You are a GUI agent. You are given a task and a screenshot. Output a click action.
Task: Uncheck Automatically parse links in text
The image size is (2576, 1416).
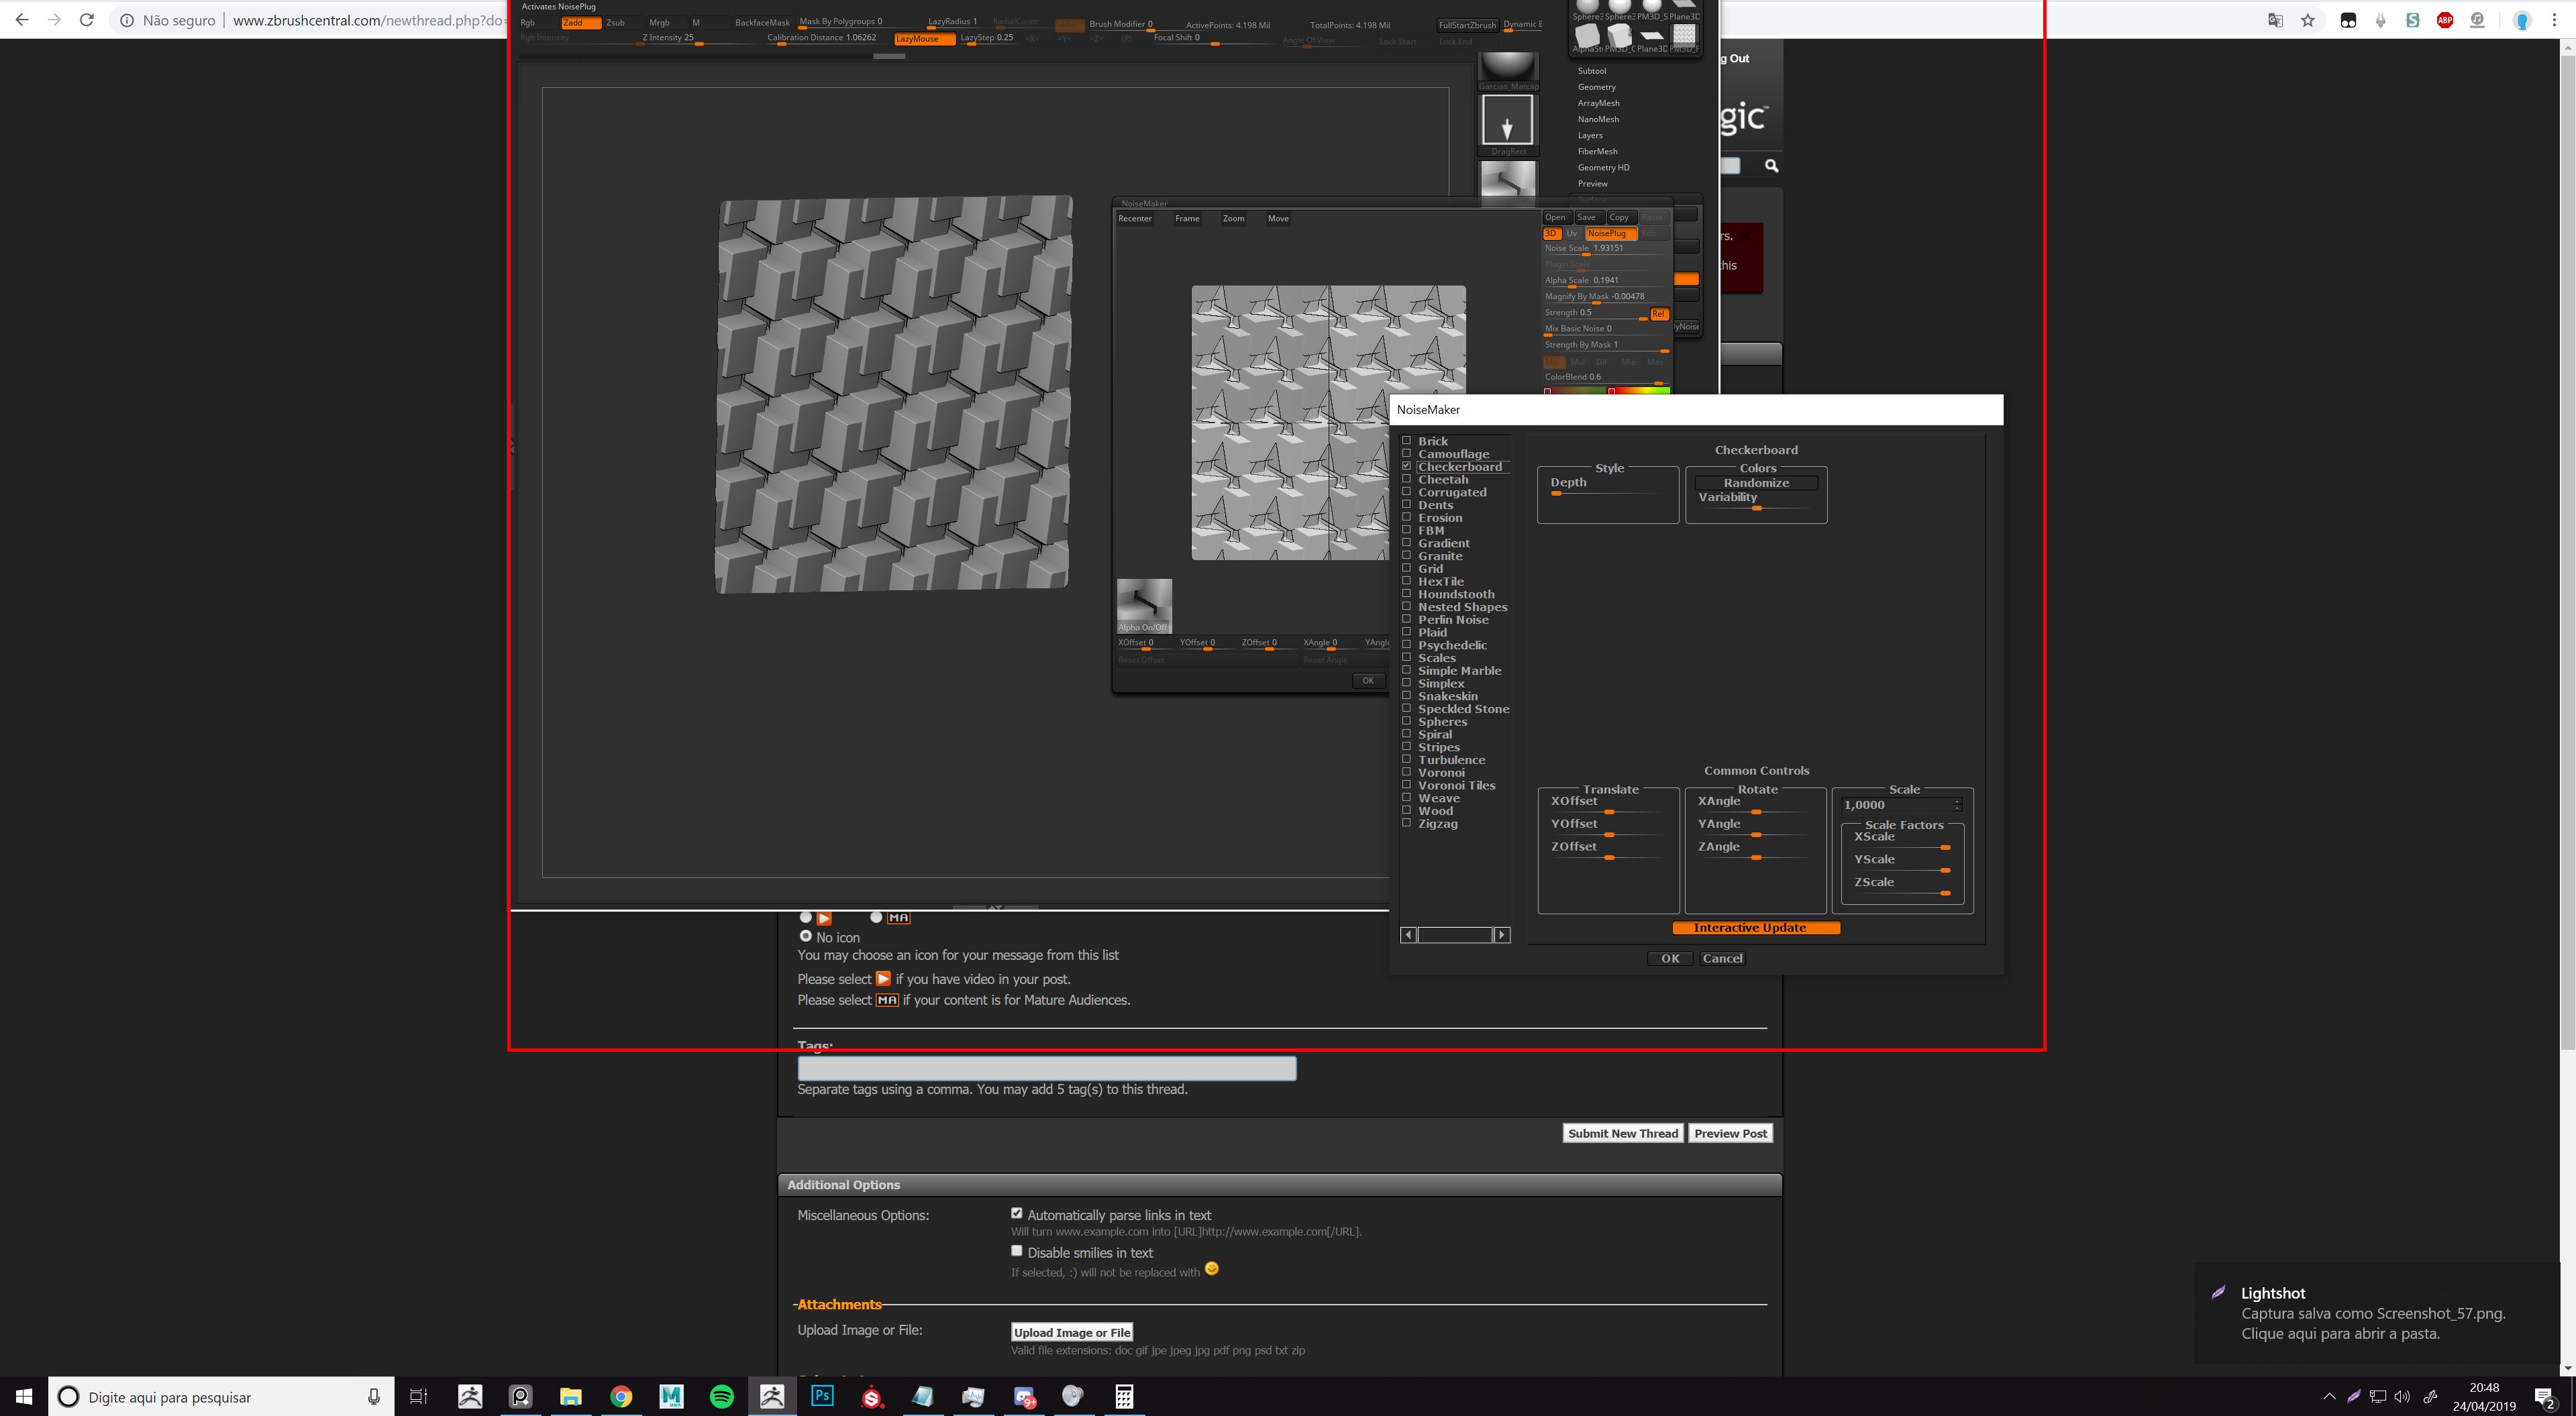(x=1016, y=1213)
